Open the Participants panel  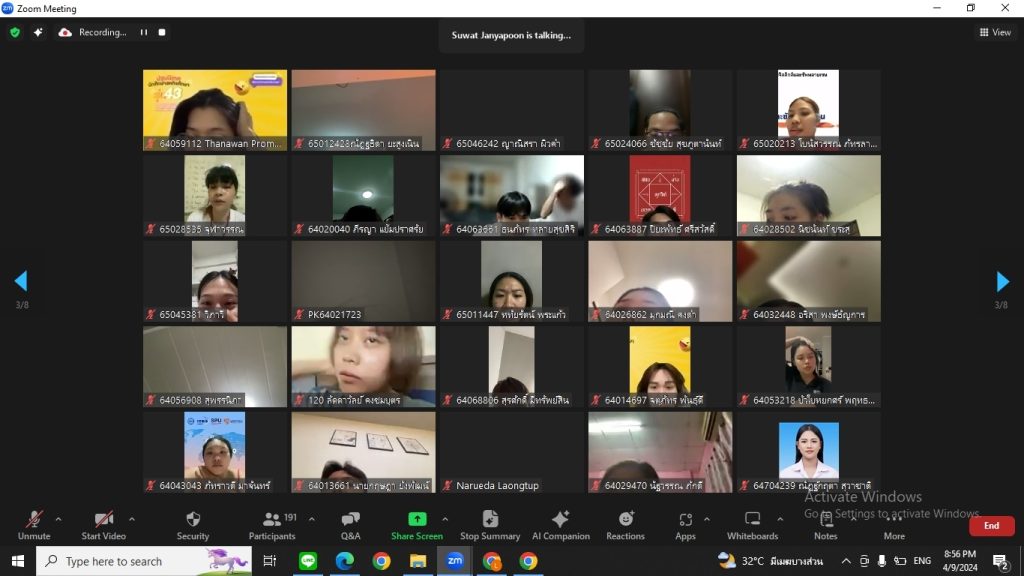272,525
